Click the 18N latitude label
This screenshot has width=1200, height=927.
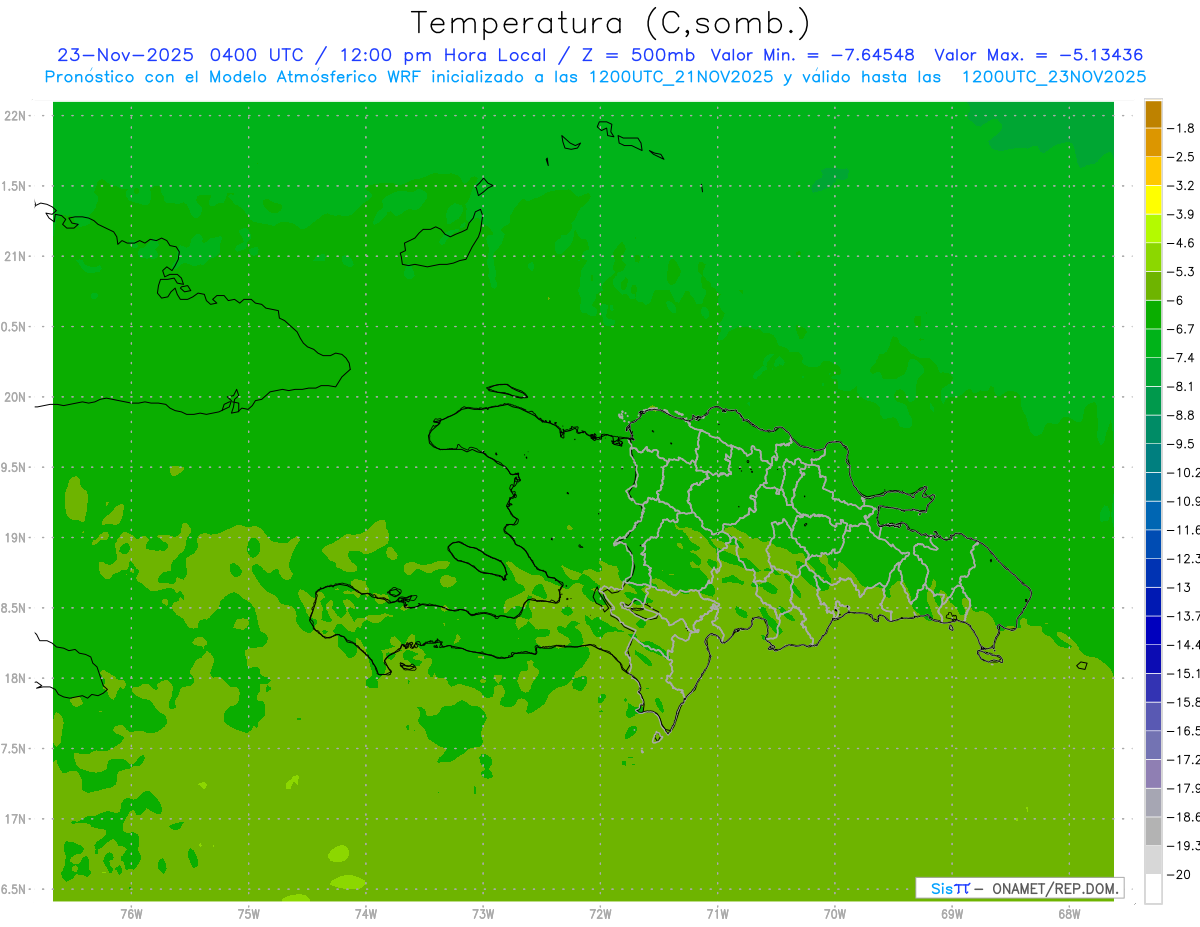pos(17,678)
